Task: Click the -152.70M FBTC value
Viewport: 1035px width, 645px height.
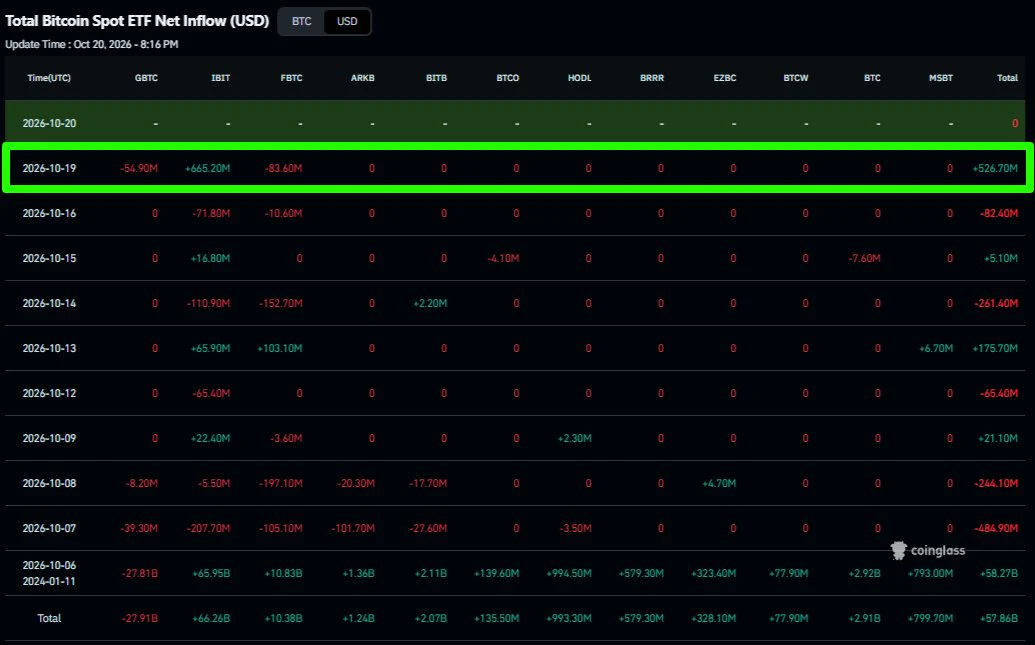Action: click(281, 303)
